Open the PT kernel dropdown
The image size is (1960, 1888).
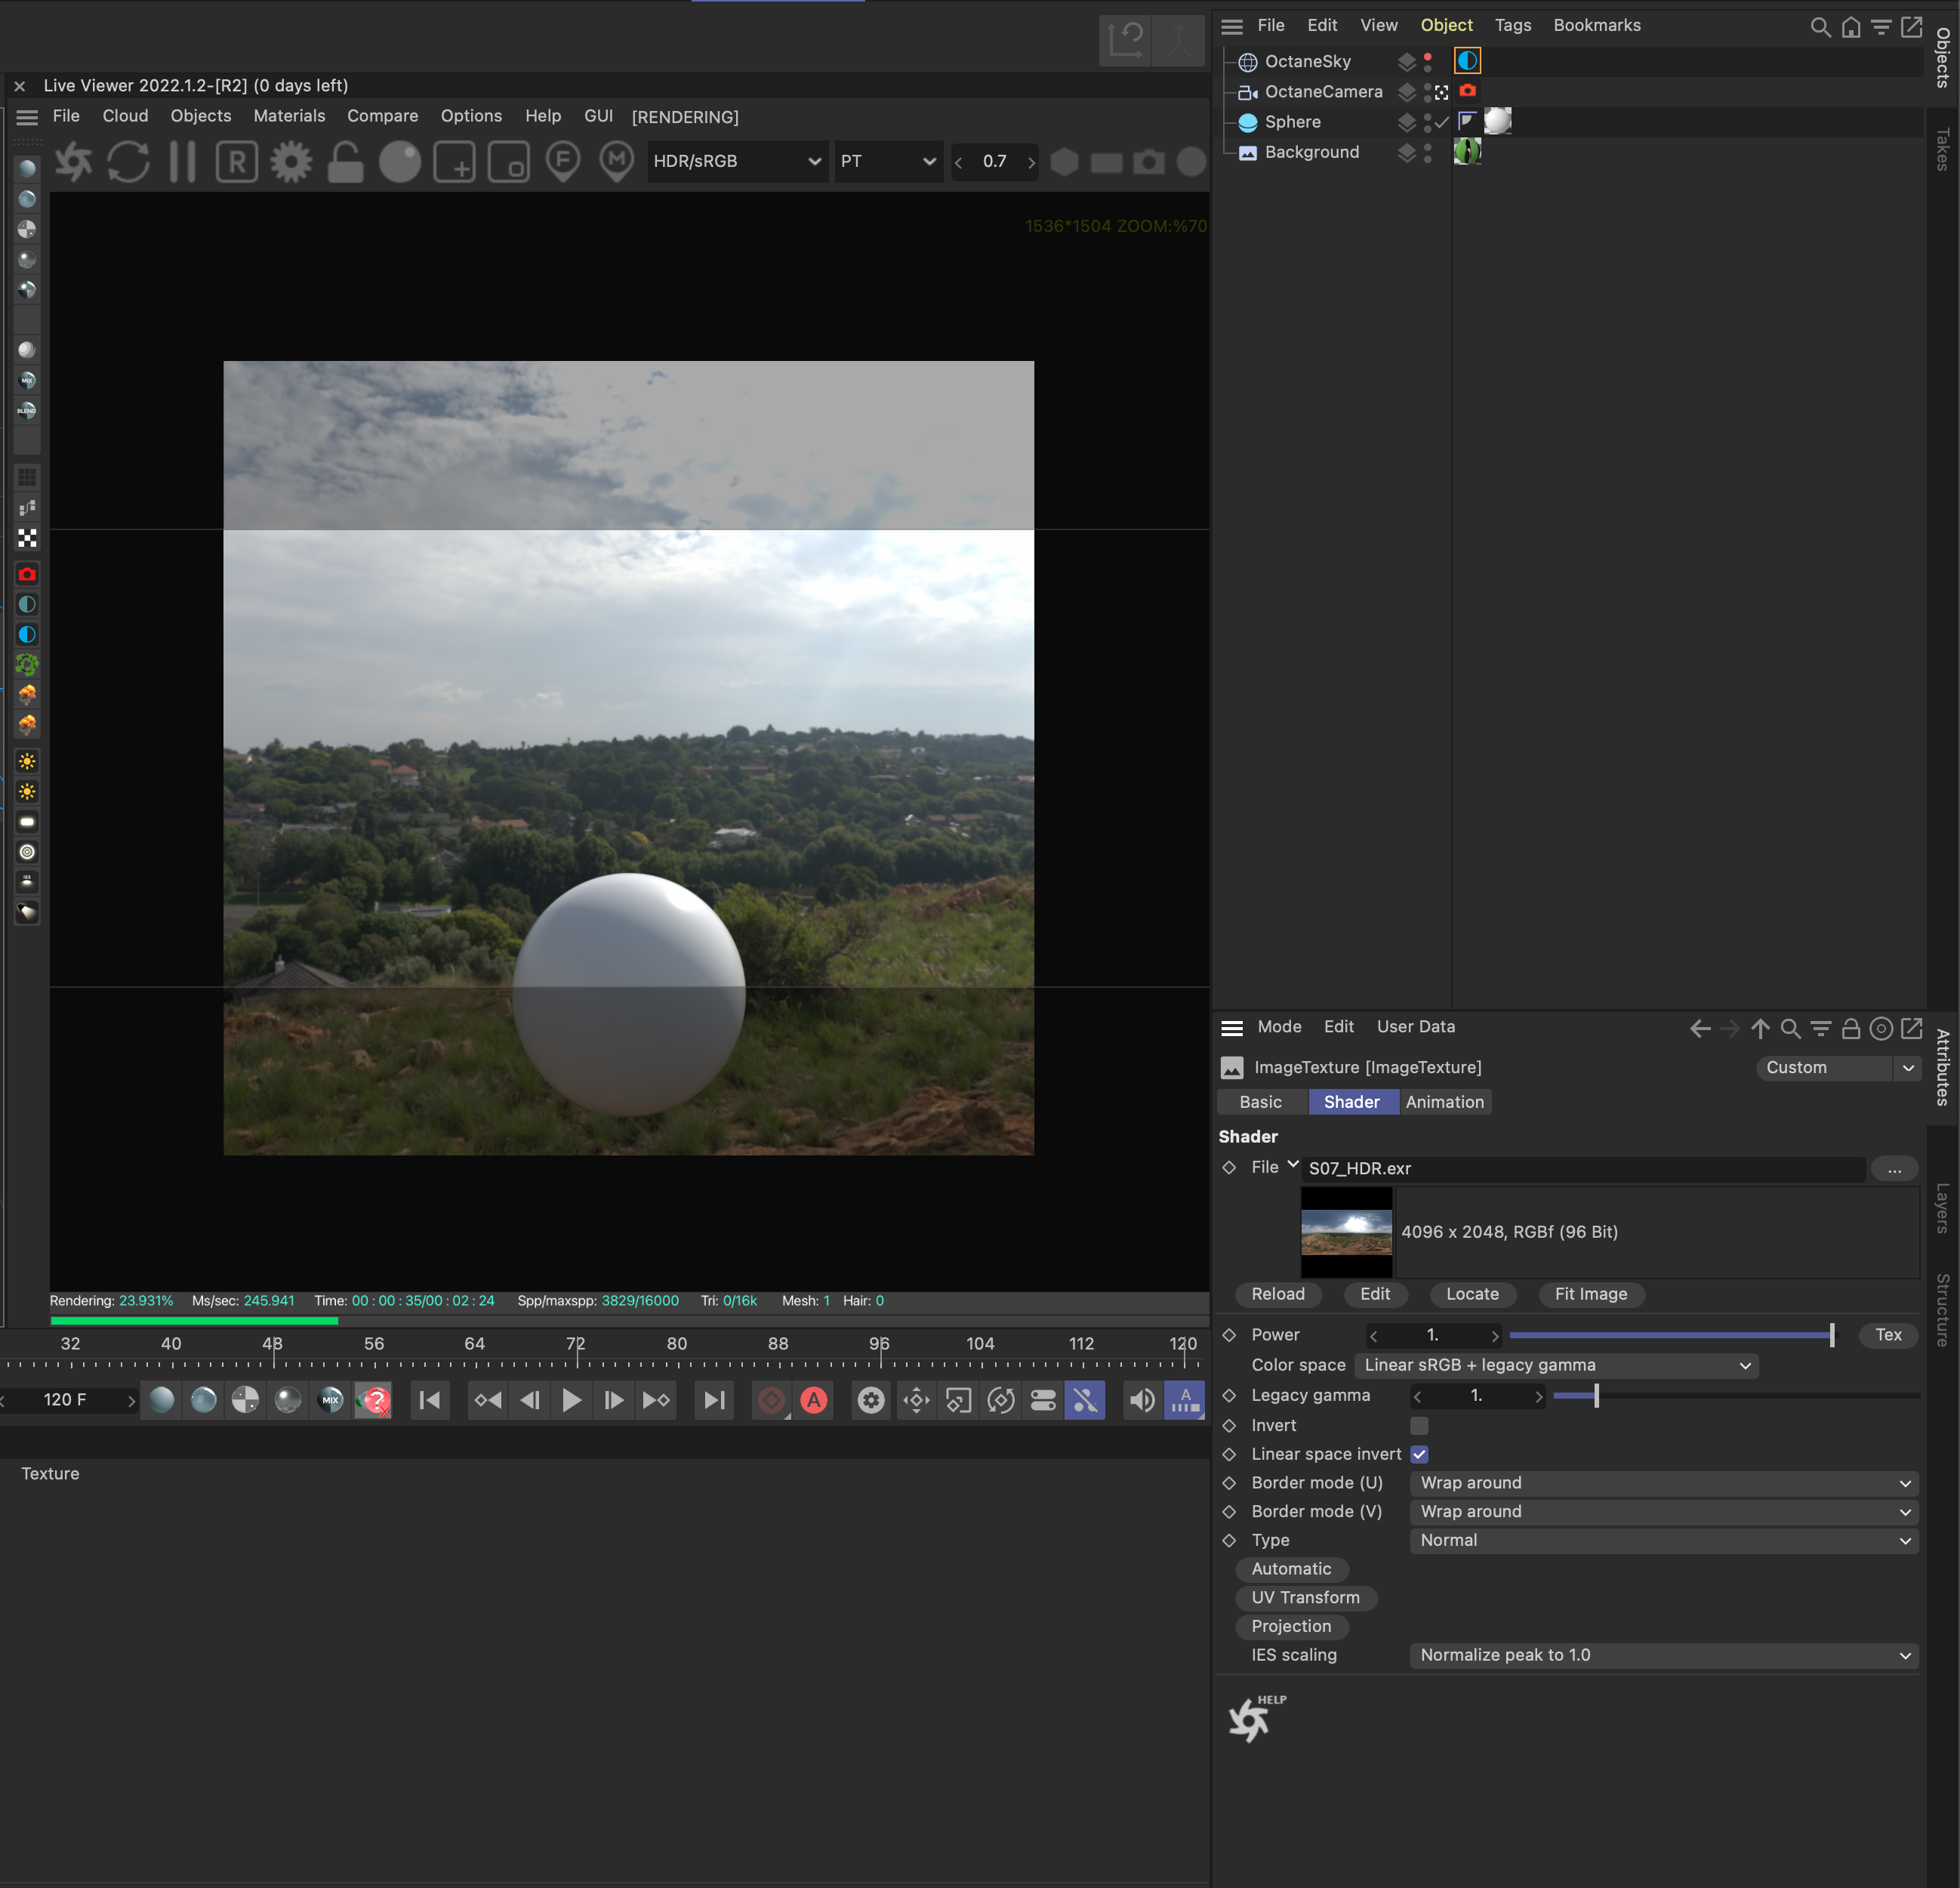[888, 161]
